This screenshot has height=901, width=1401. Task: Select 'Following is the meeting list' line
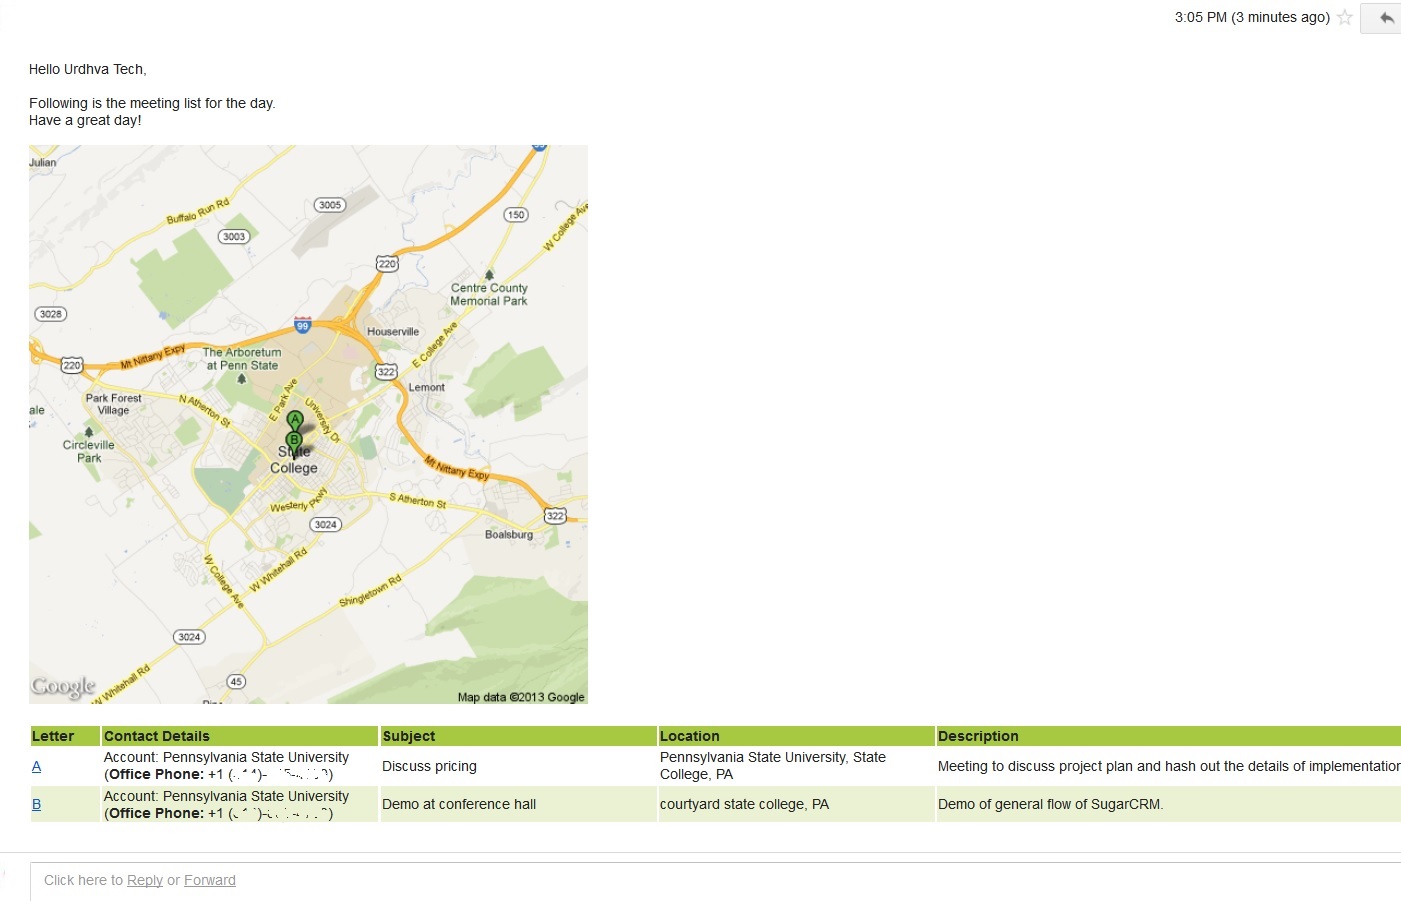pos(152,103)
